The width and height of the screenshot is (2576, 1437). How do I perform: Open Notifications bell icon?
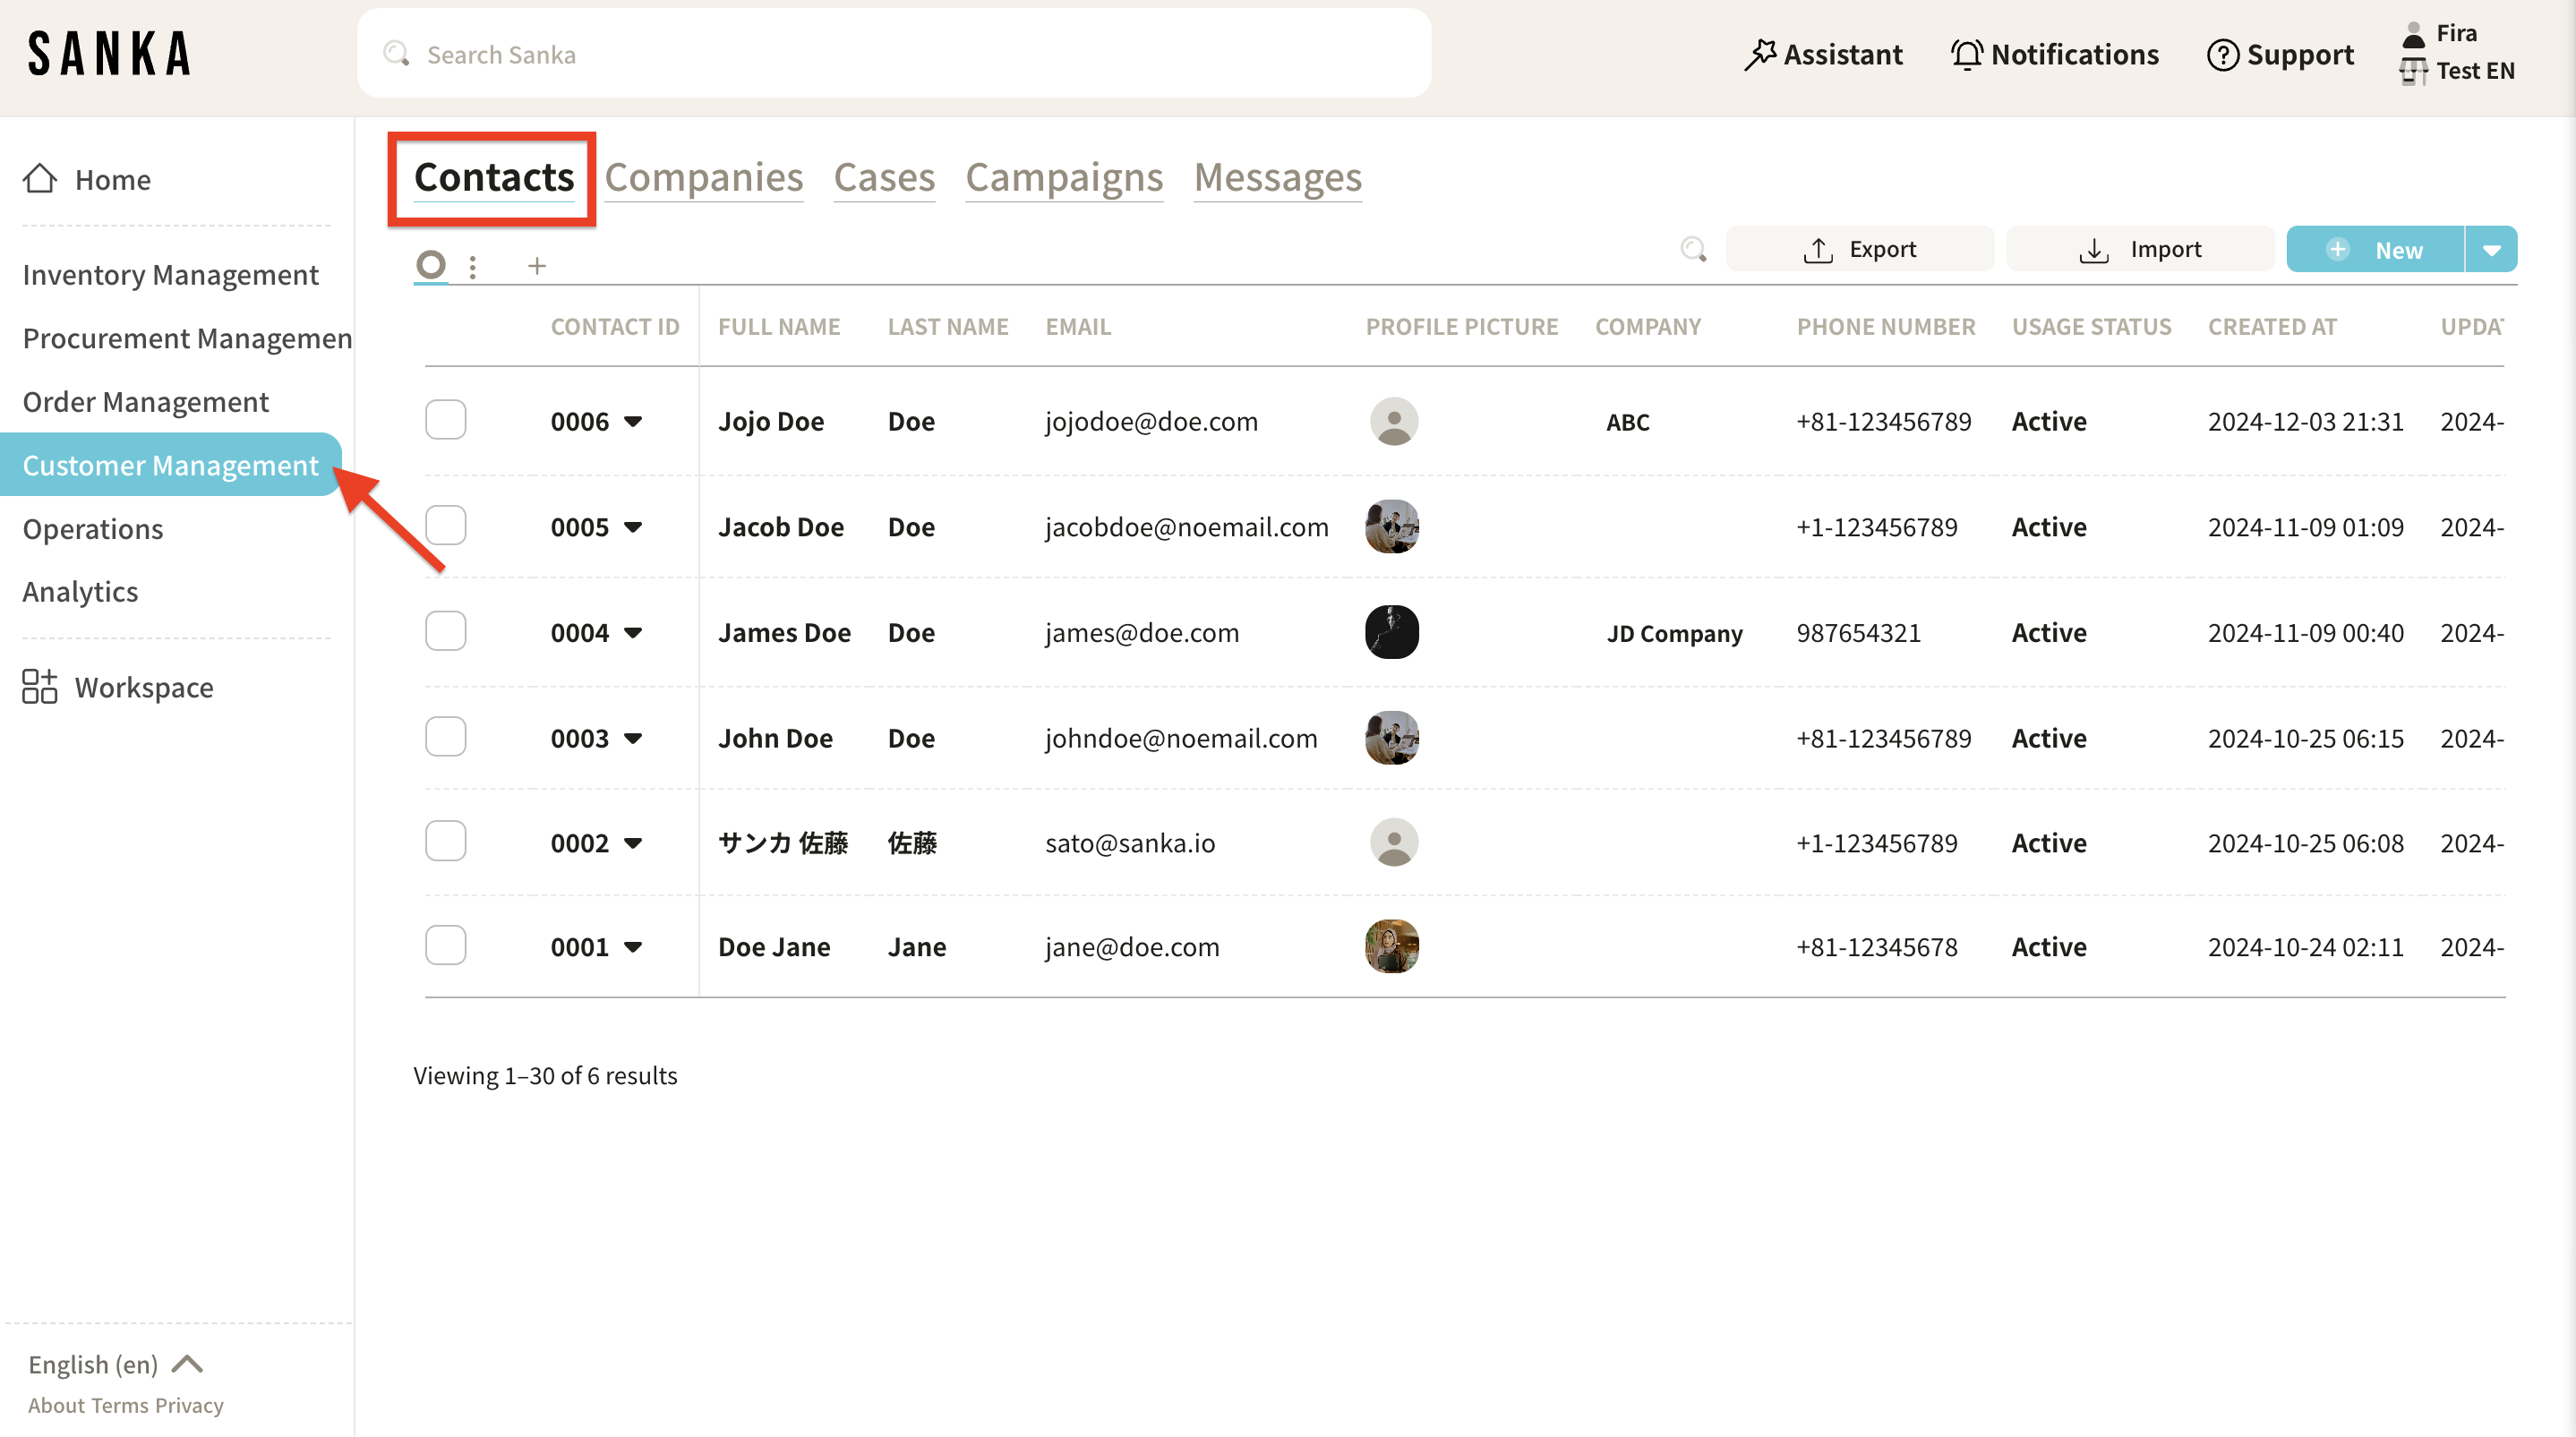click(1966, 54)
